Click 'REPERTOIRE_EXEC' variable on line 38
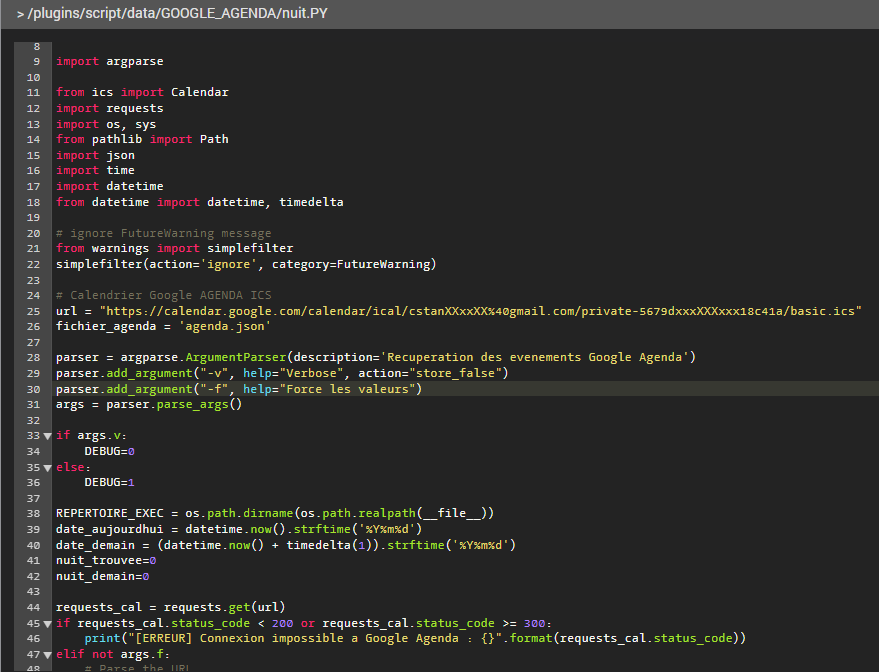The image size is (879, 672). [x=110, y=513]
